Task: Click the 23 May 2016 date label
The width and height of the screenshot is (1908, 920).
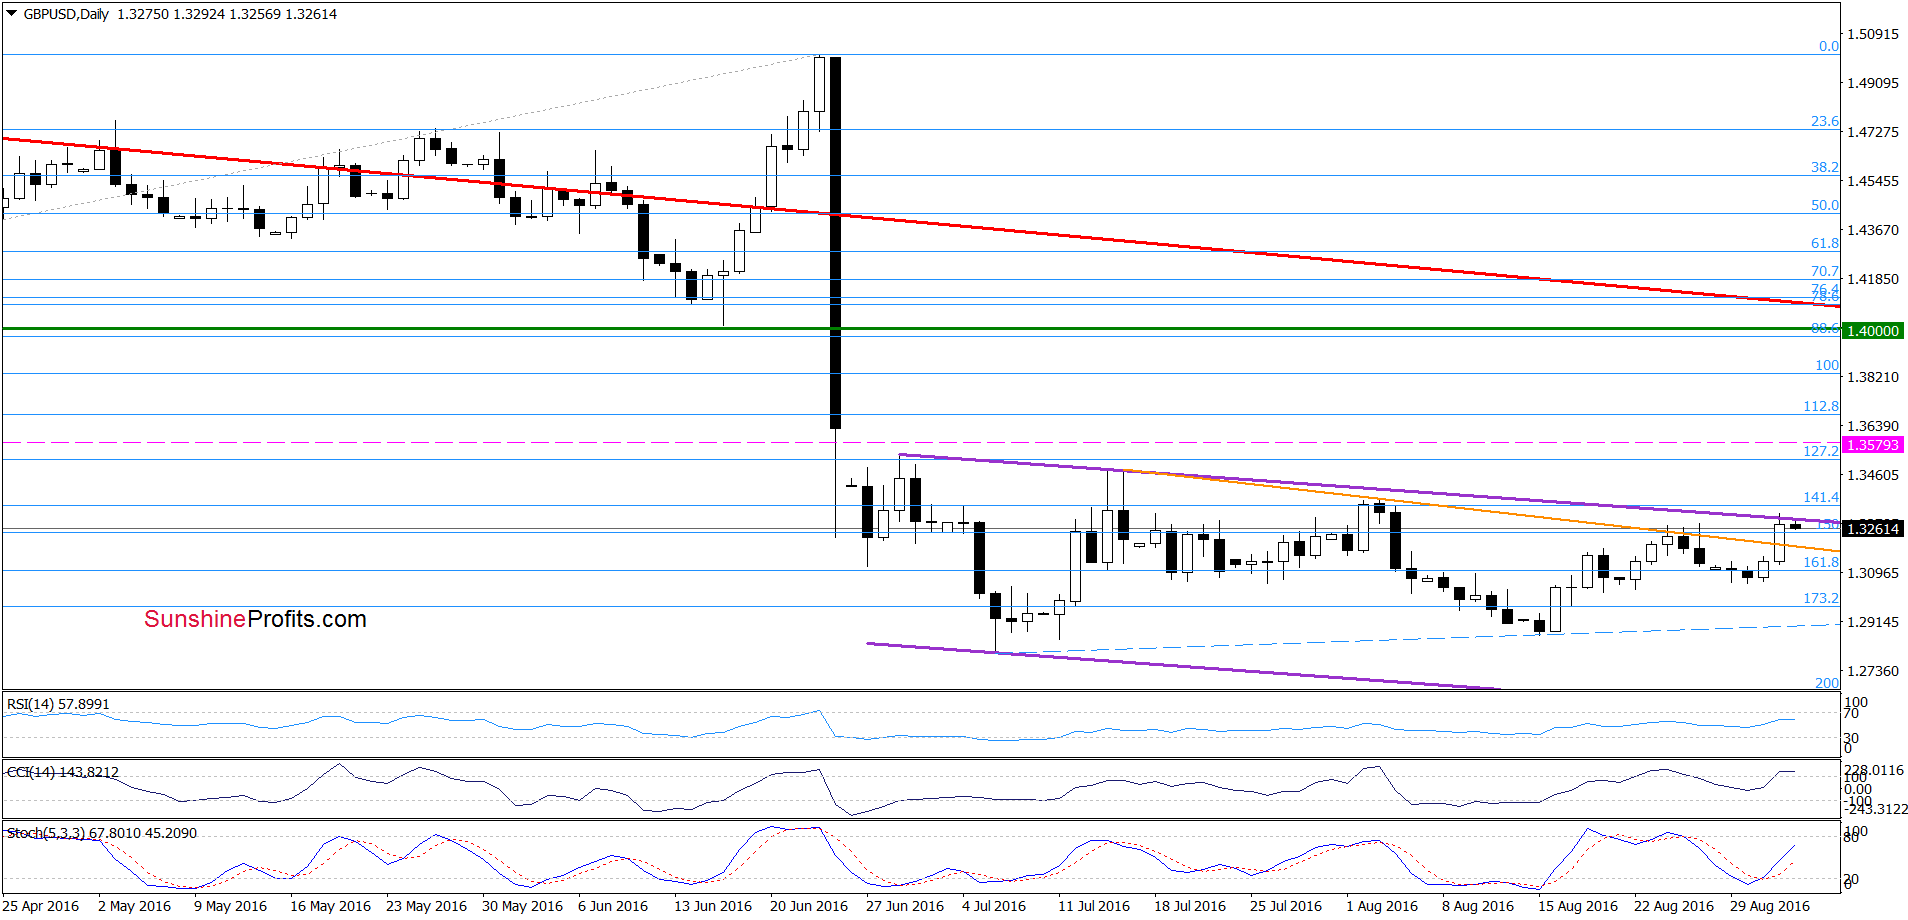Action: [x=426, y=906]
